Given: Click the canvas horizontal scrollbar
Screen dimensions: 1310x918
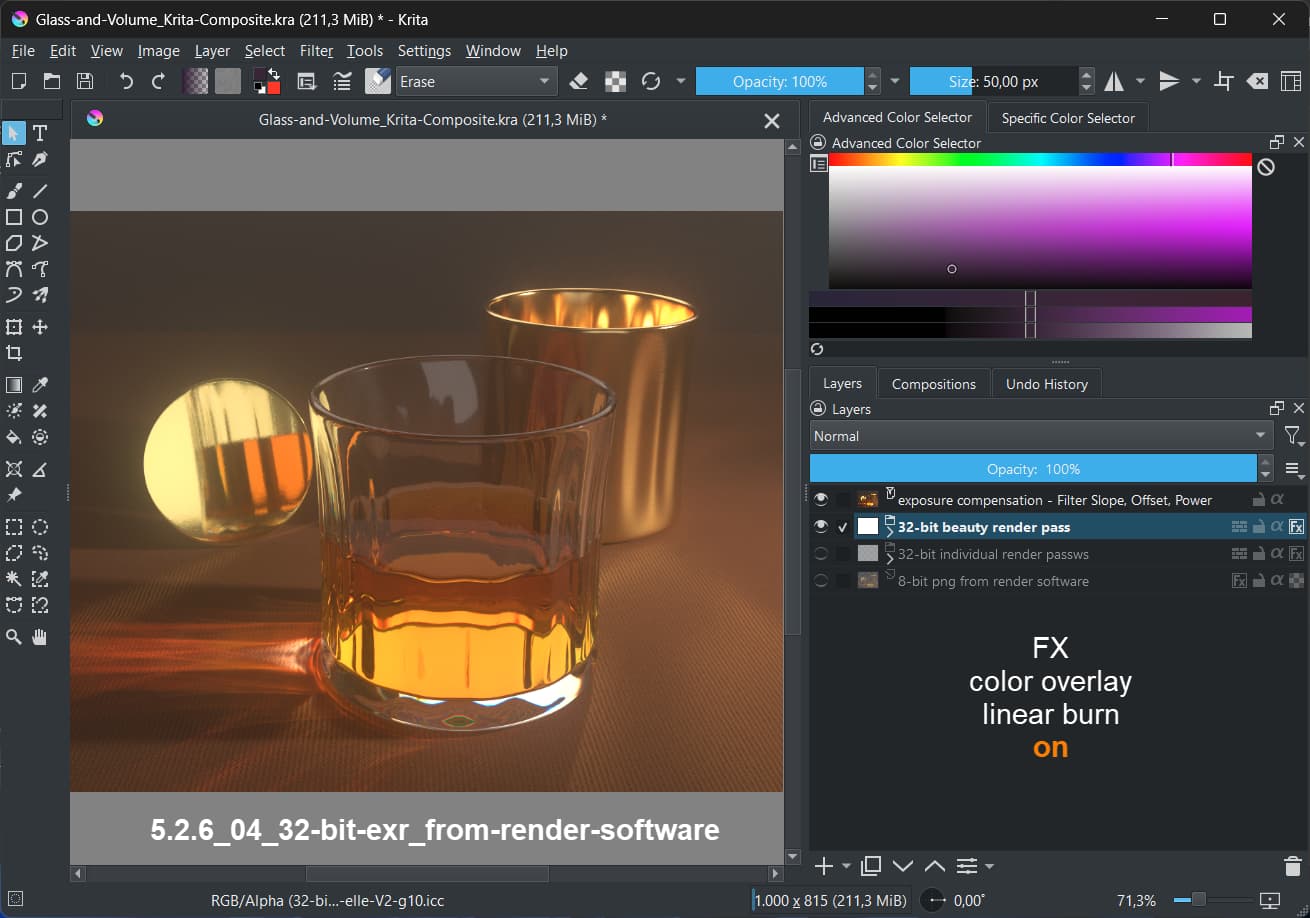Looking at the screenshot, I should click(427, 874).
